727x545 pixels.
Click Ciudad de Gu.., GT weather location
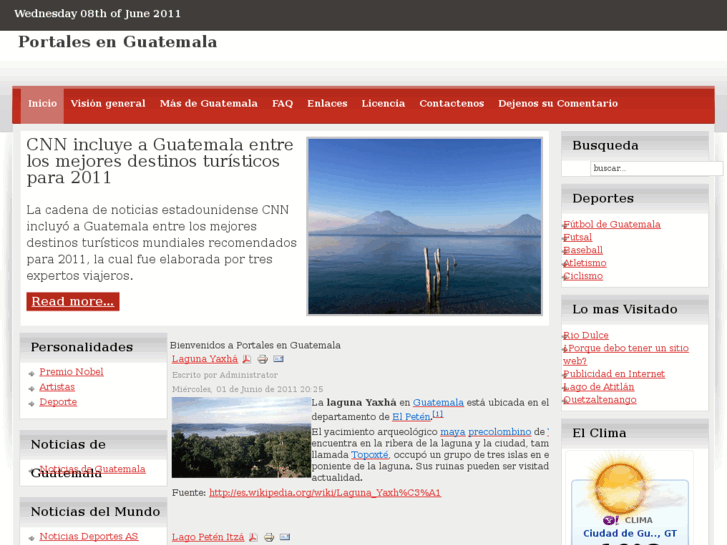(630, 533)
